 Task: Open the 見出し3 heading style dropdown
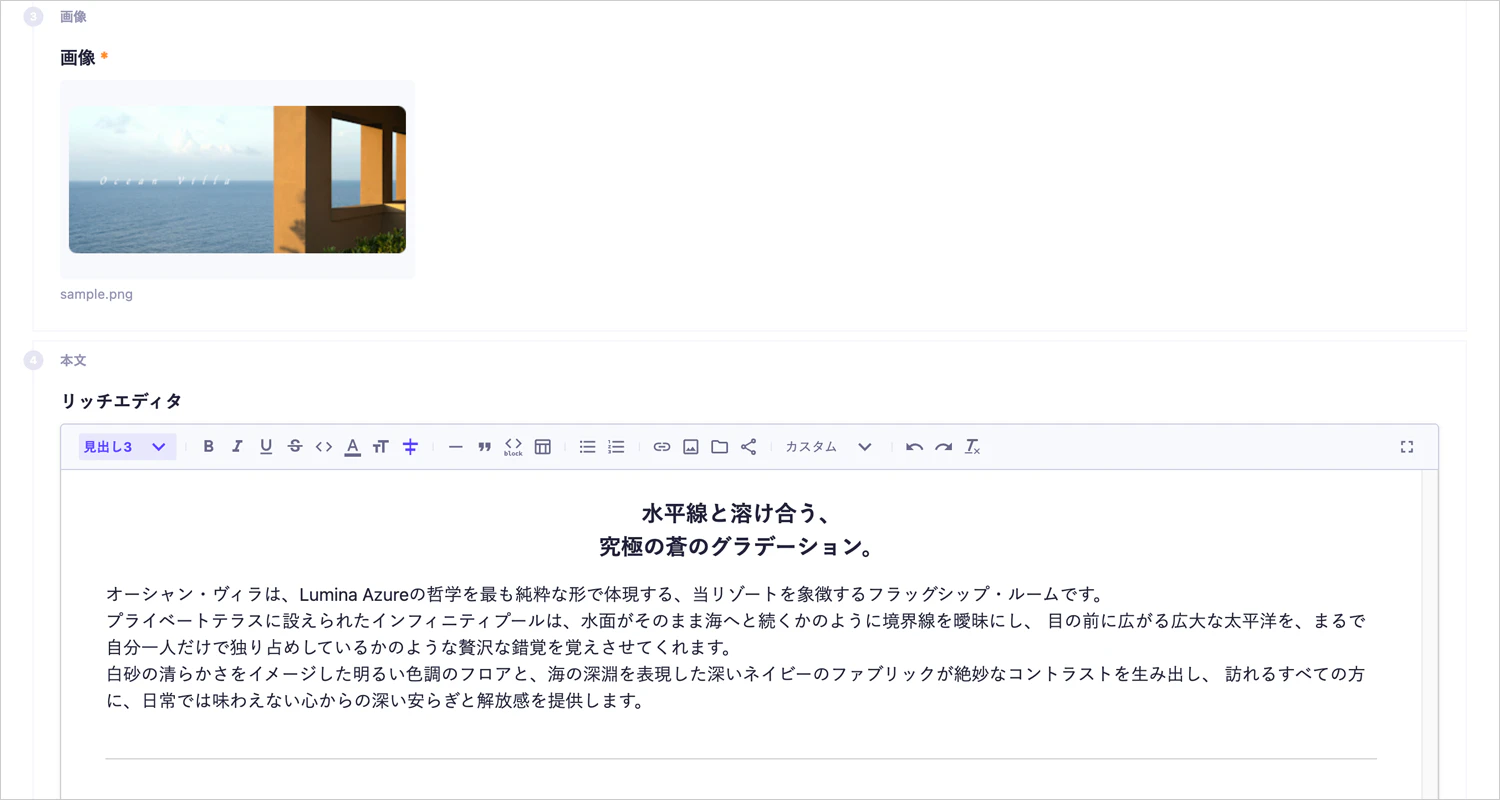coord(127,447)
